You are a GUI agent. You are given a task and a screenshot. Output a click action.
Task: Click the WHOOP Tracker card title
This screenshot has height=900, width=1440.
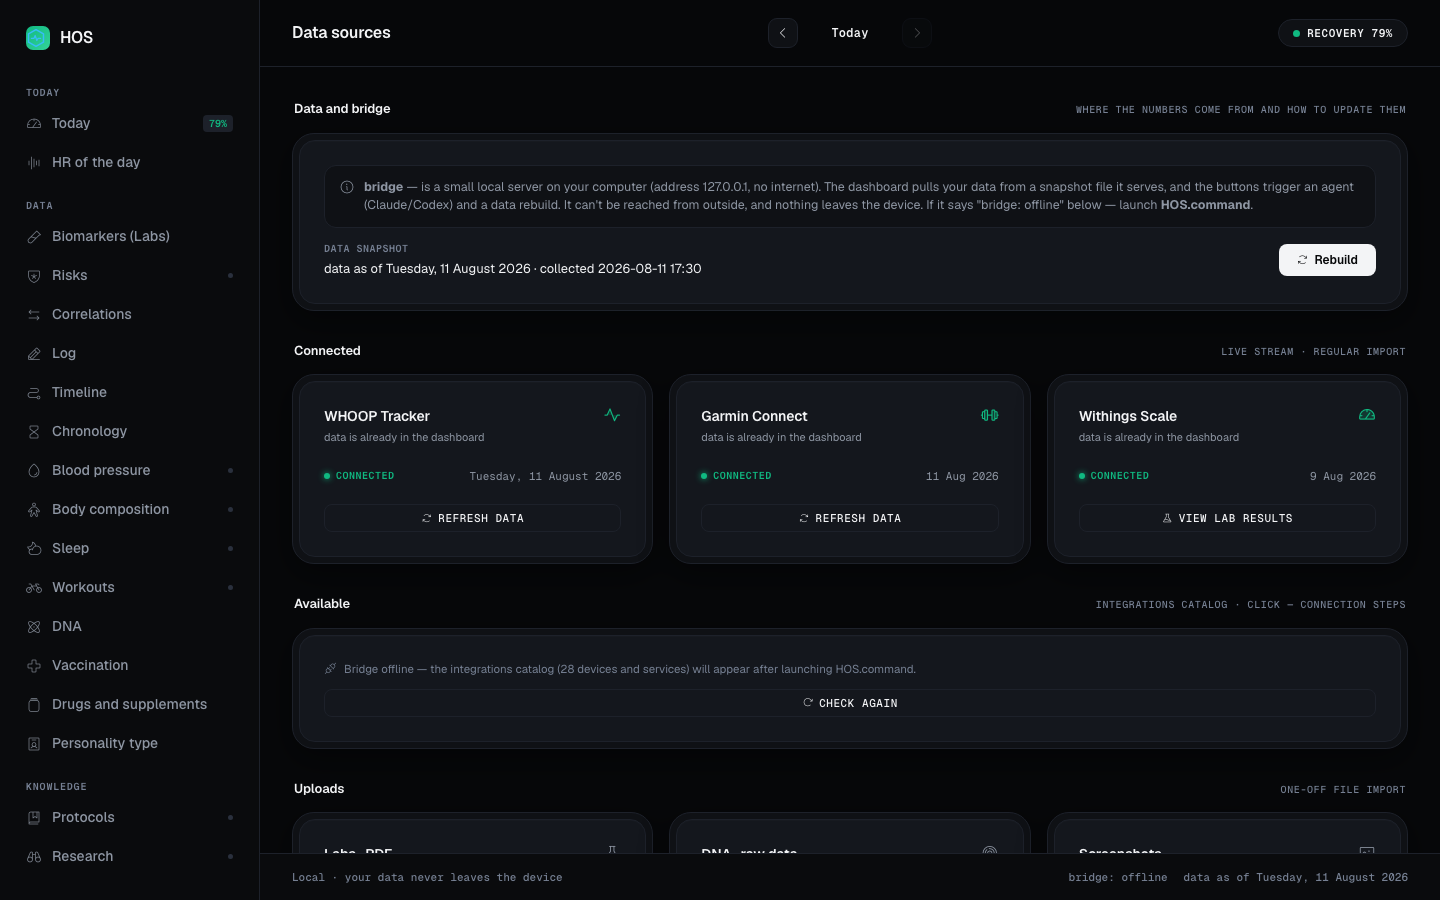pos(377,416)
